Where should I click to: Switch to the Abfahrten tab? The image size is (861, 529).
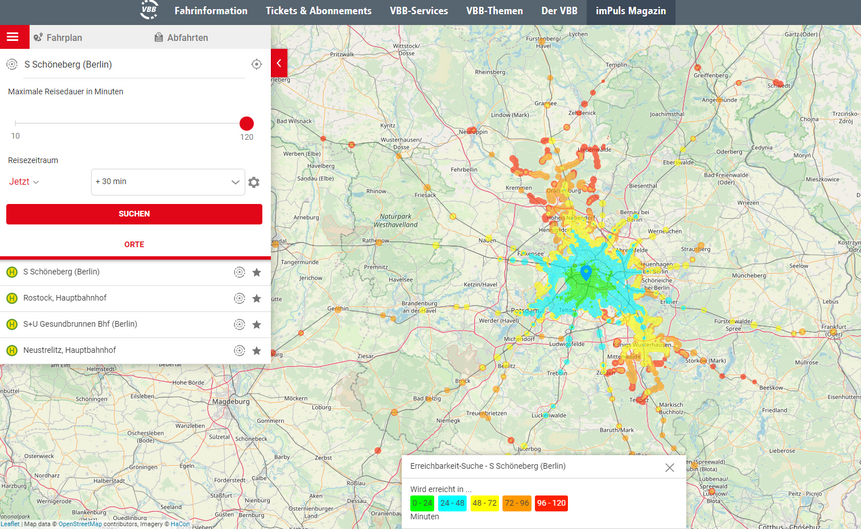[x=181, y=37]
